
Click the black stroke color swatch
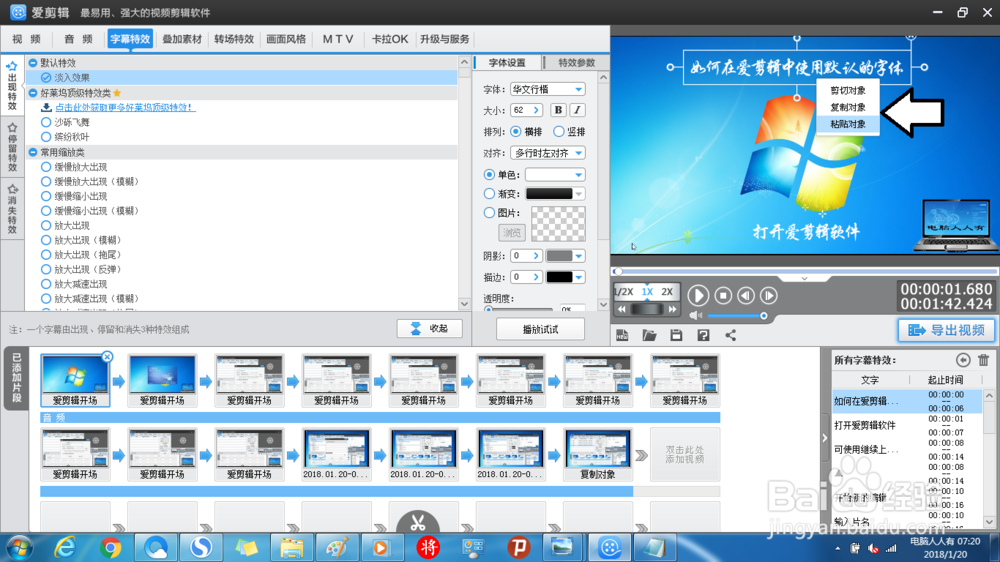[x=559, y=277]
